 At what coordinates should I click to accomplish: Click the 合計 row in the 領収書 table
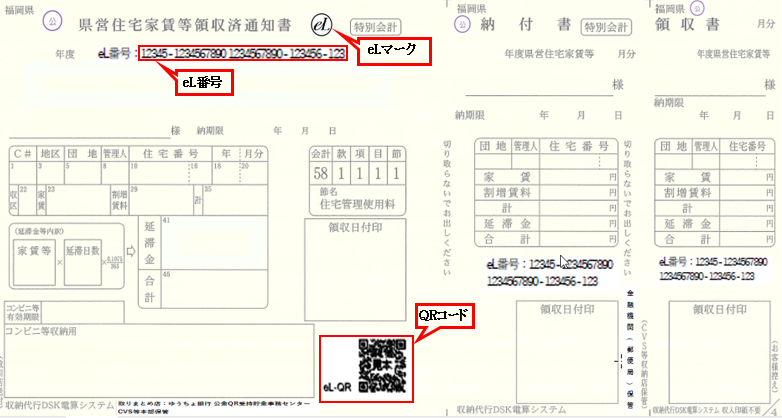[x=715, y=239]
